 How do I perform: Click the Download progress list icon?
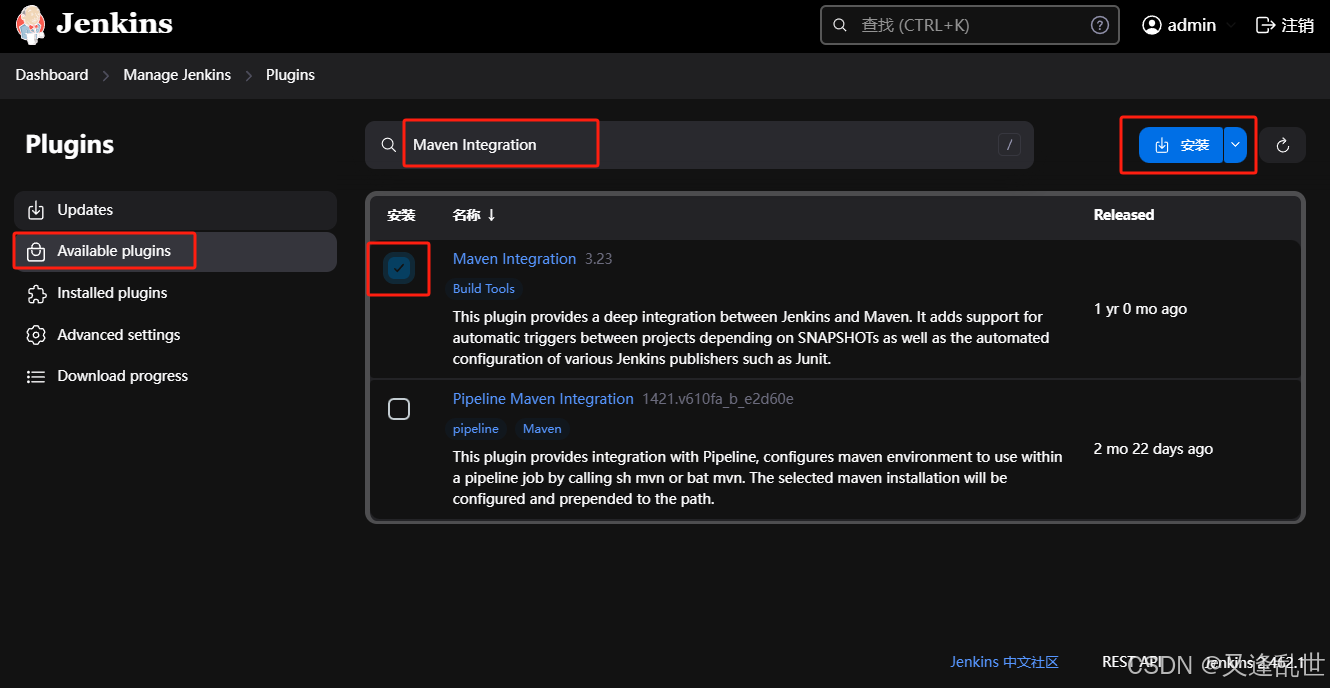pos(36,376)
